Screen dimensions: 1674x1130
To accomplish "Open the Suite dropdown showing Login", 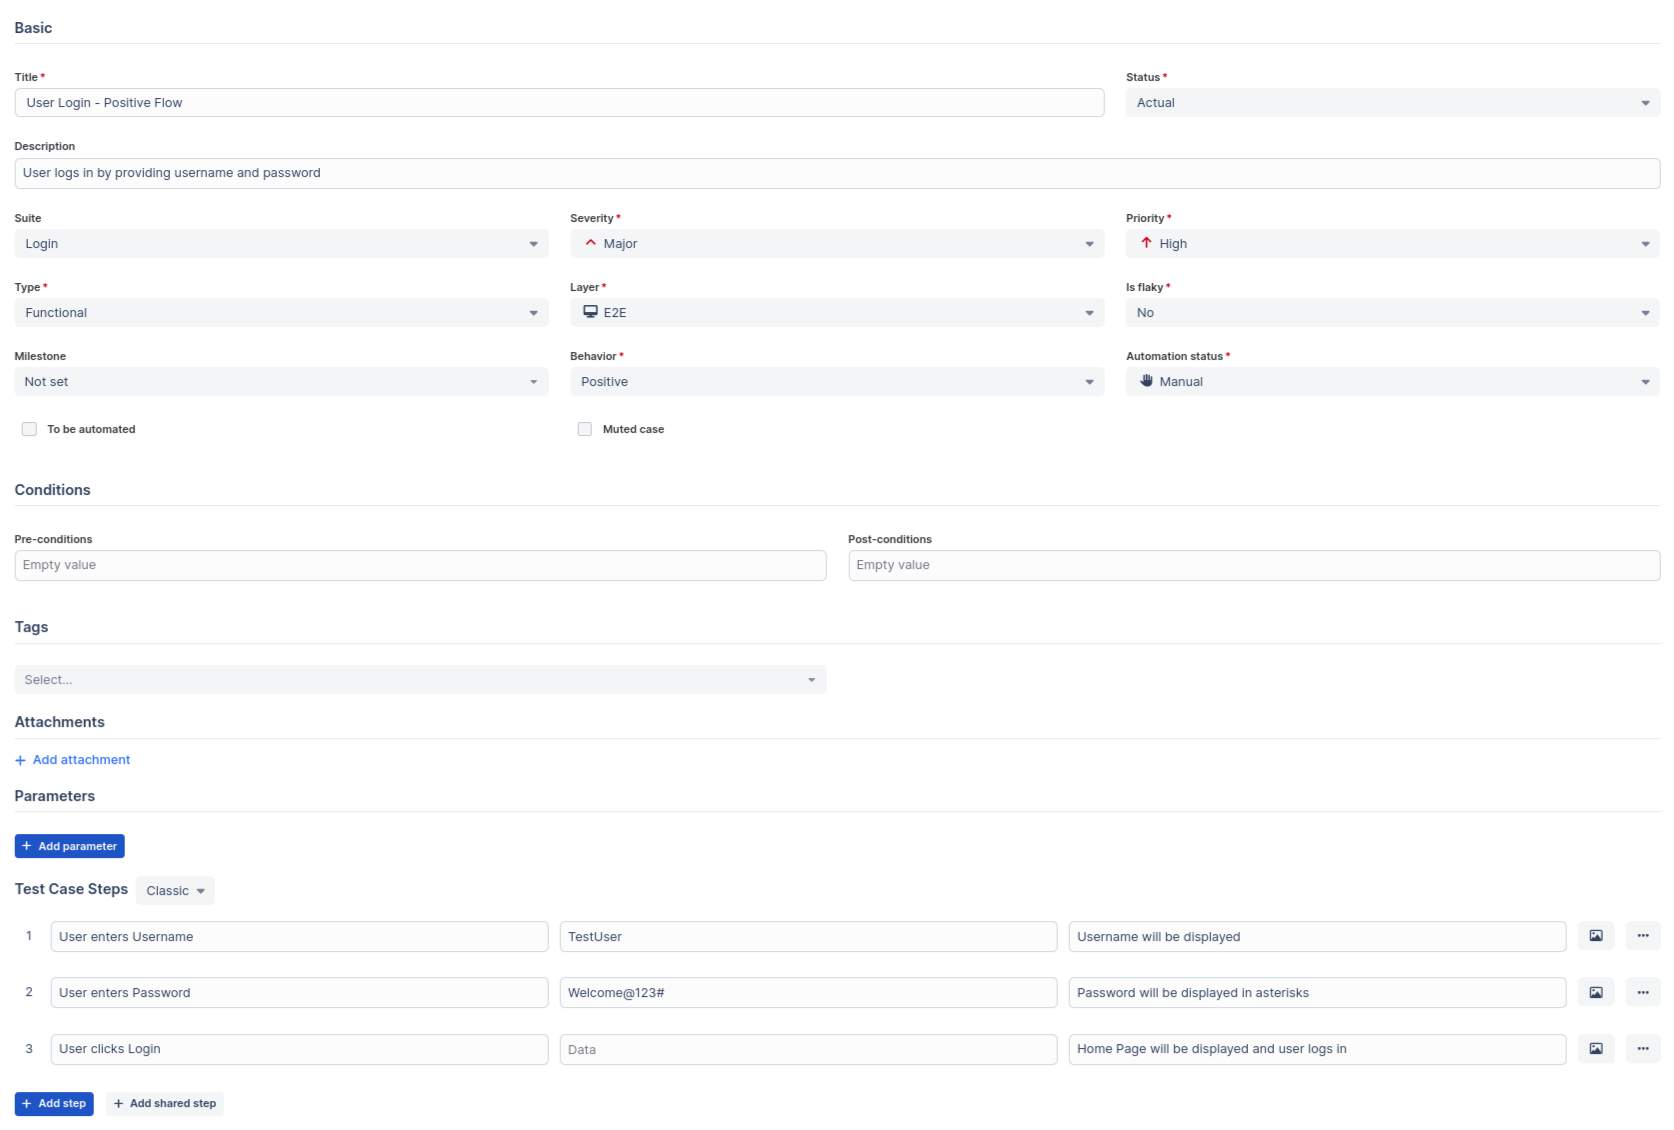I will (281, 244).
